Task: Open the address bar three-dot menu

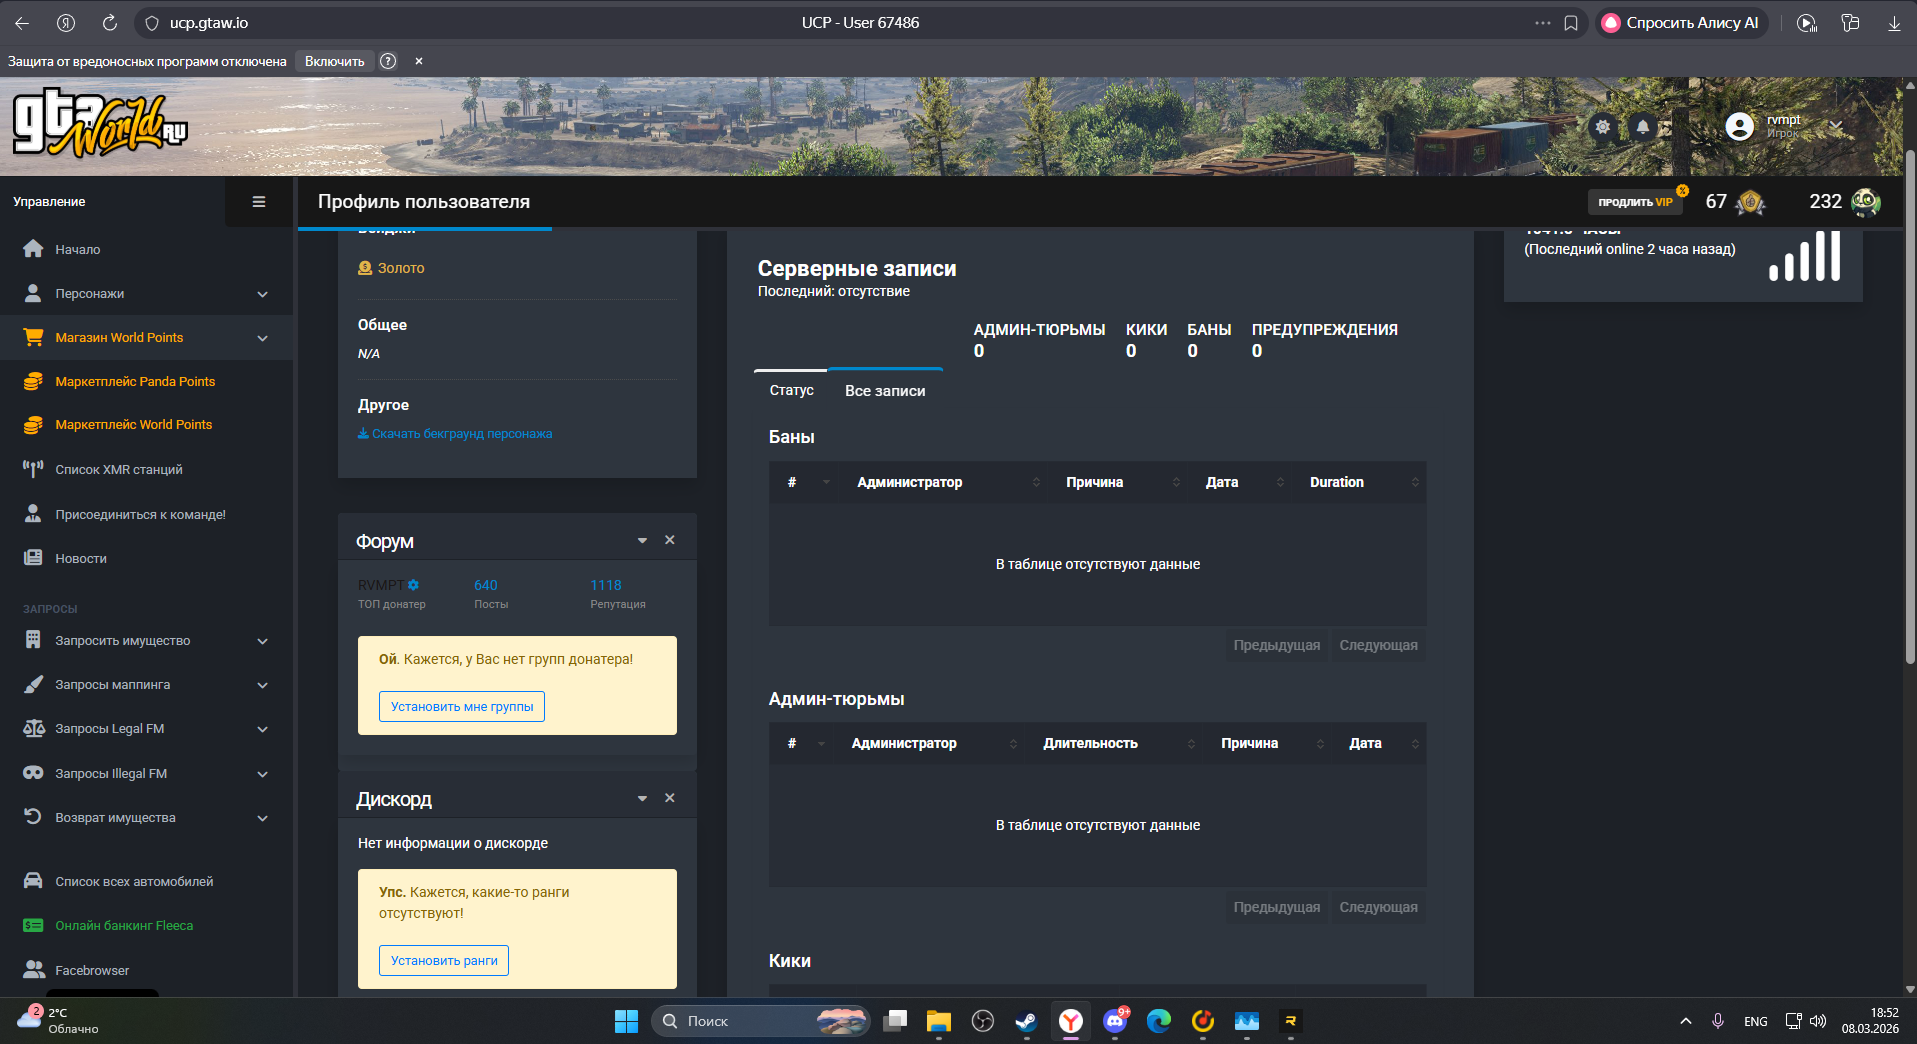Action: tap(1543, 23)
